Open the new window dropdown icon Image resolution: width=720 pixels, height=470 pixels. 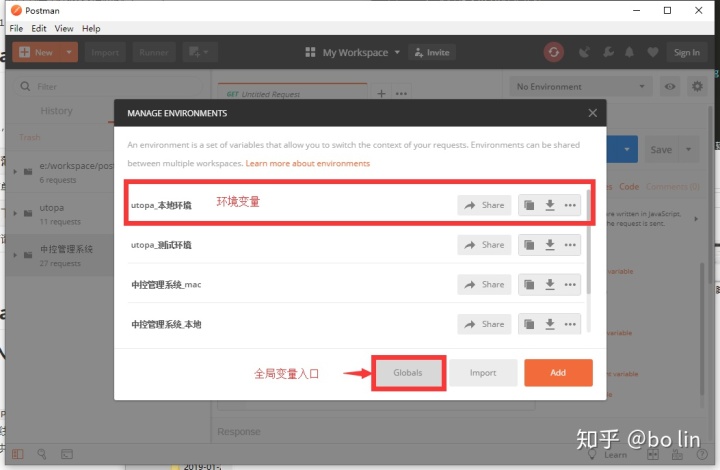click(199, 52)
